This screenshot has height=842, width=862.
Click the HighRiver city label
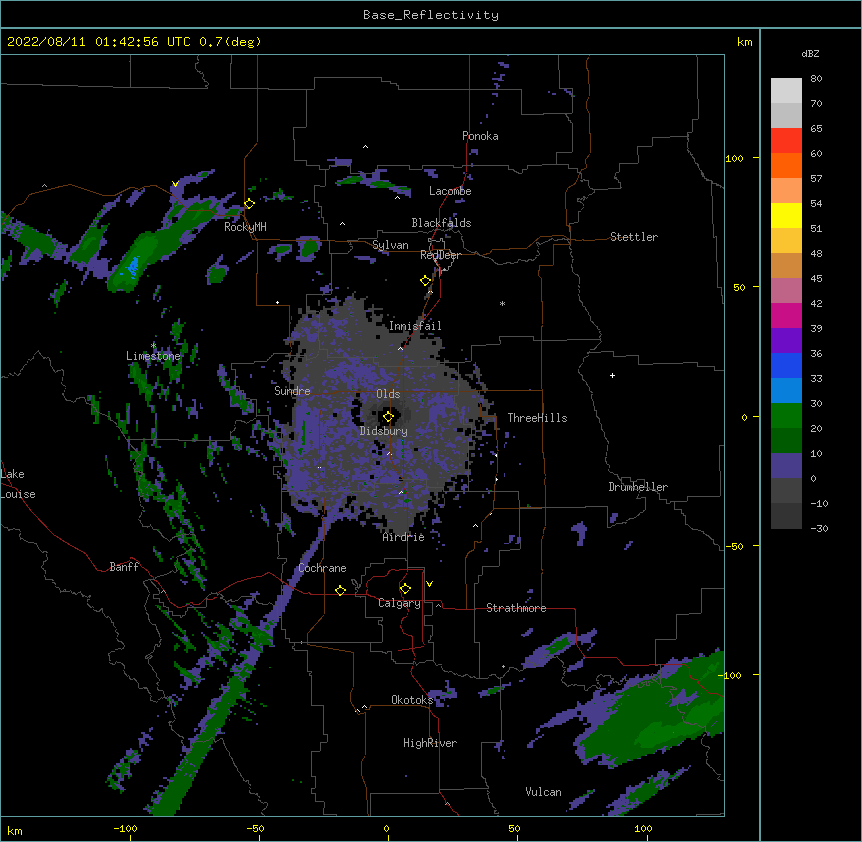430,743
